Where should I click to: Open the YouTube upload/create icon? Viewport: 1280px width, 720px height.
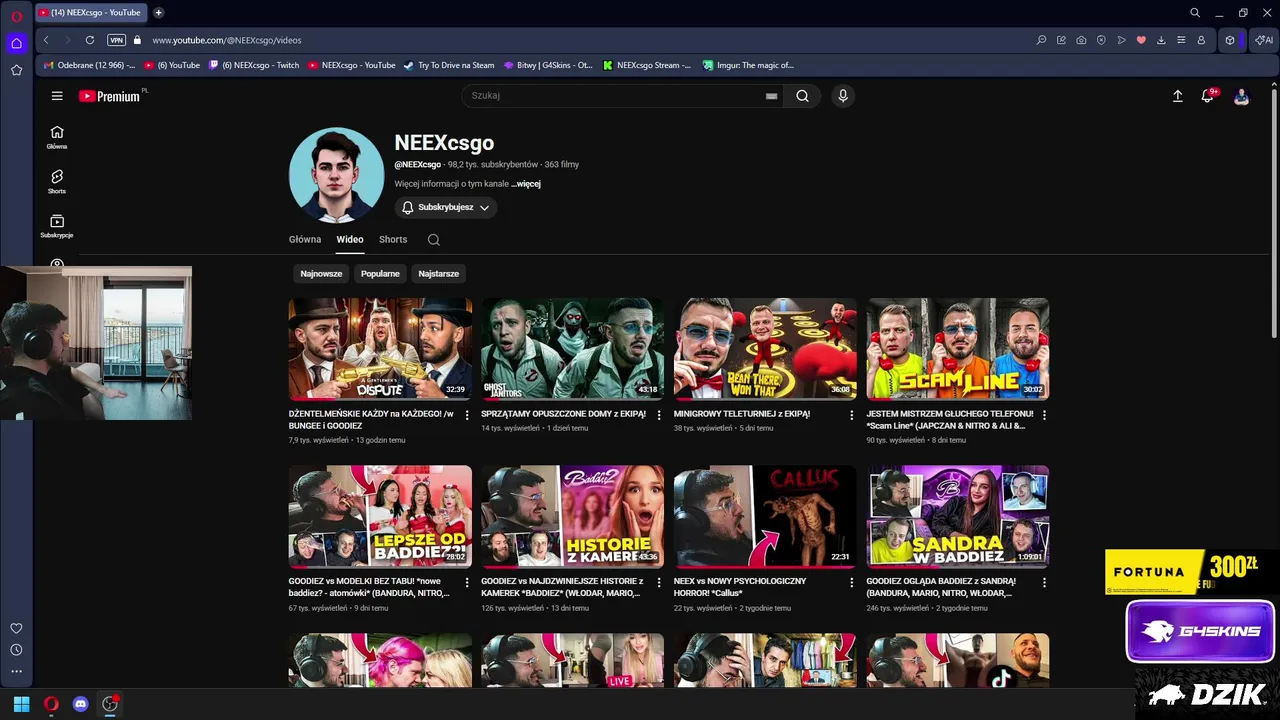1177,96
